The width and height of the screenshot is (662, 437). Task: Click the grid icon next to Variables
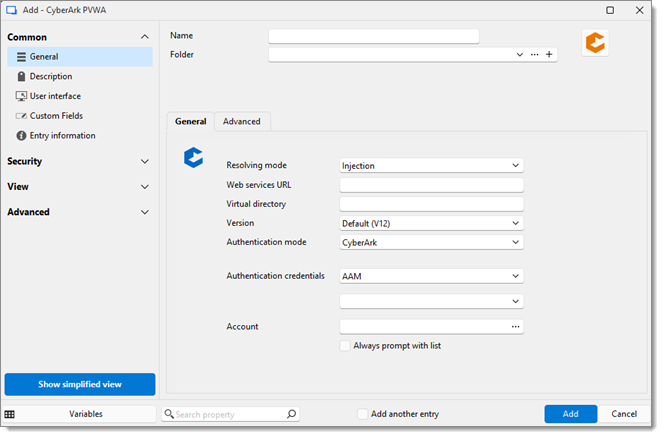[x=10, y=415]
